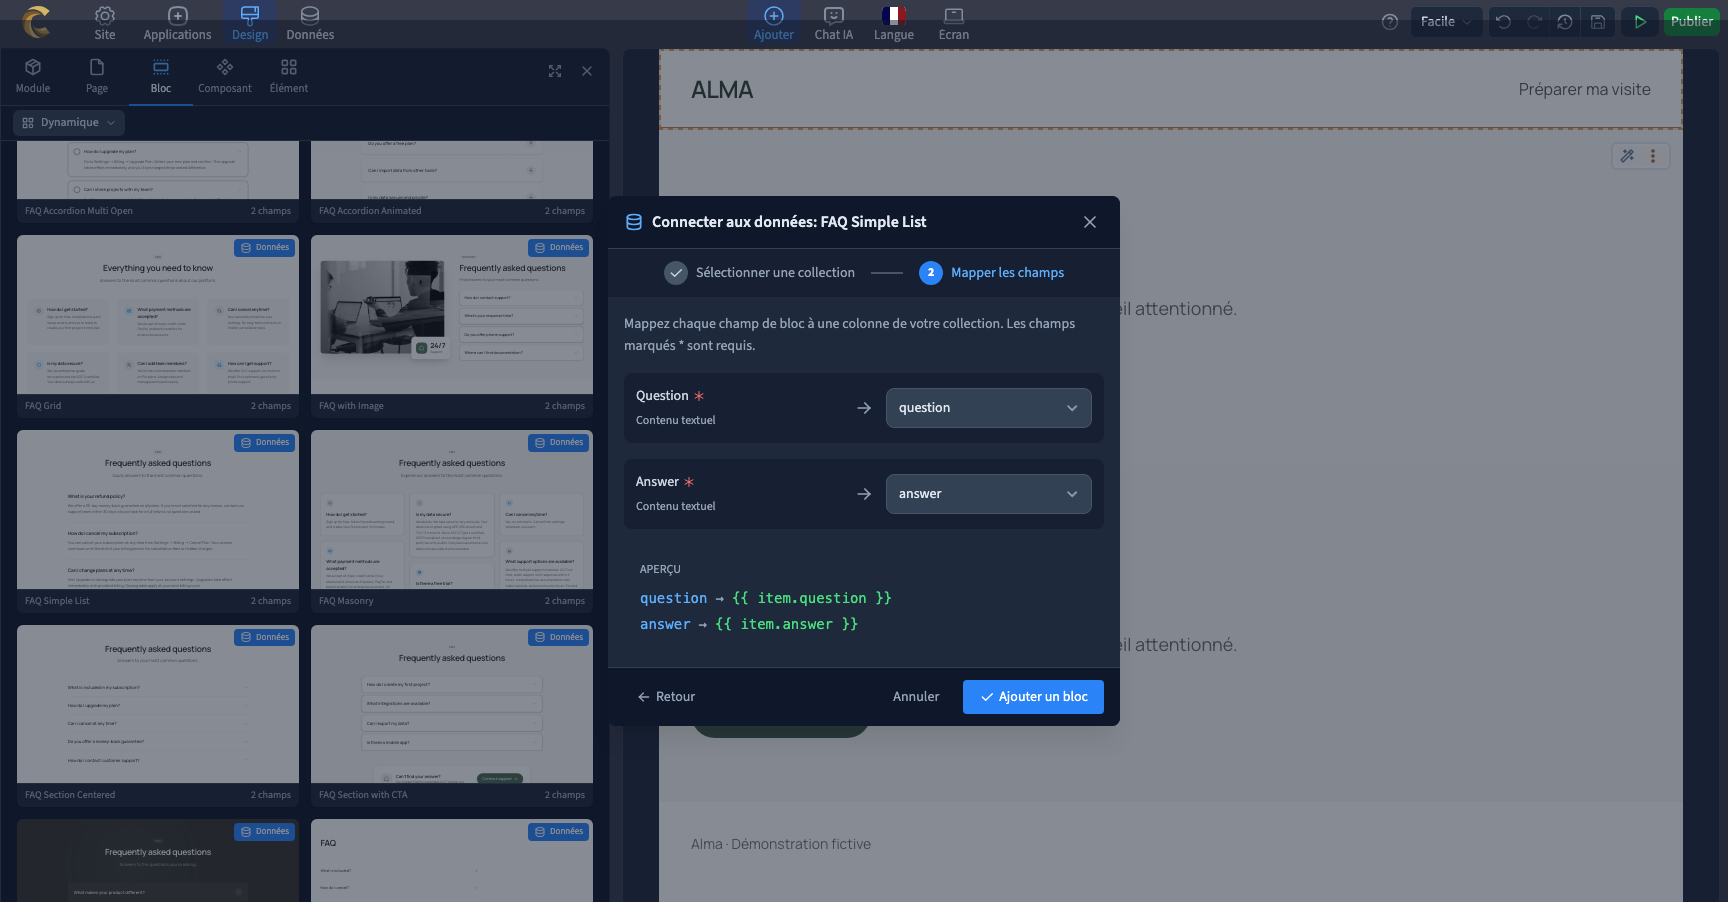Image resolution: width=1728 pixels, height=902 pixels.
Task: Change language via the French flag
Action: [x=894, y=16]
